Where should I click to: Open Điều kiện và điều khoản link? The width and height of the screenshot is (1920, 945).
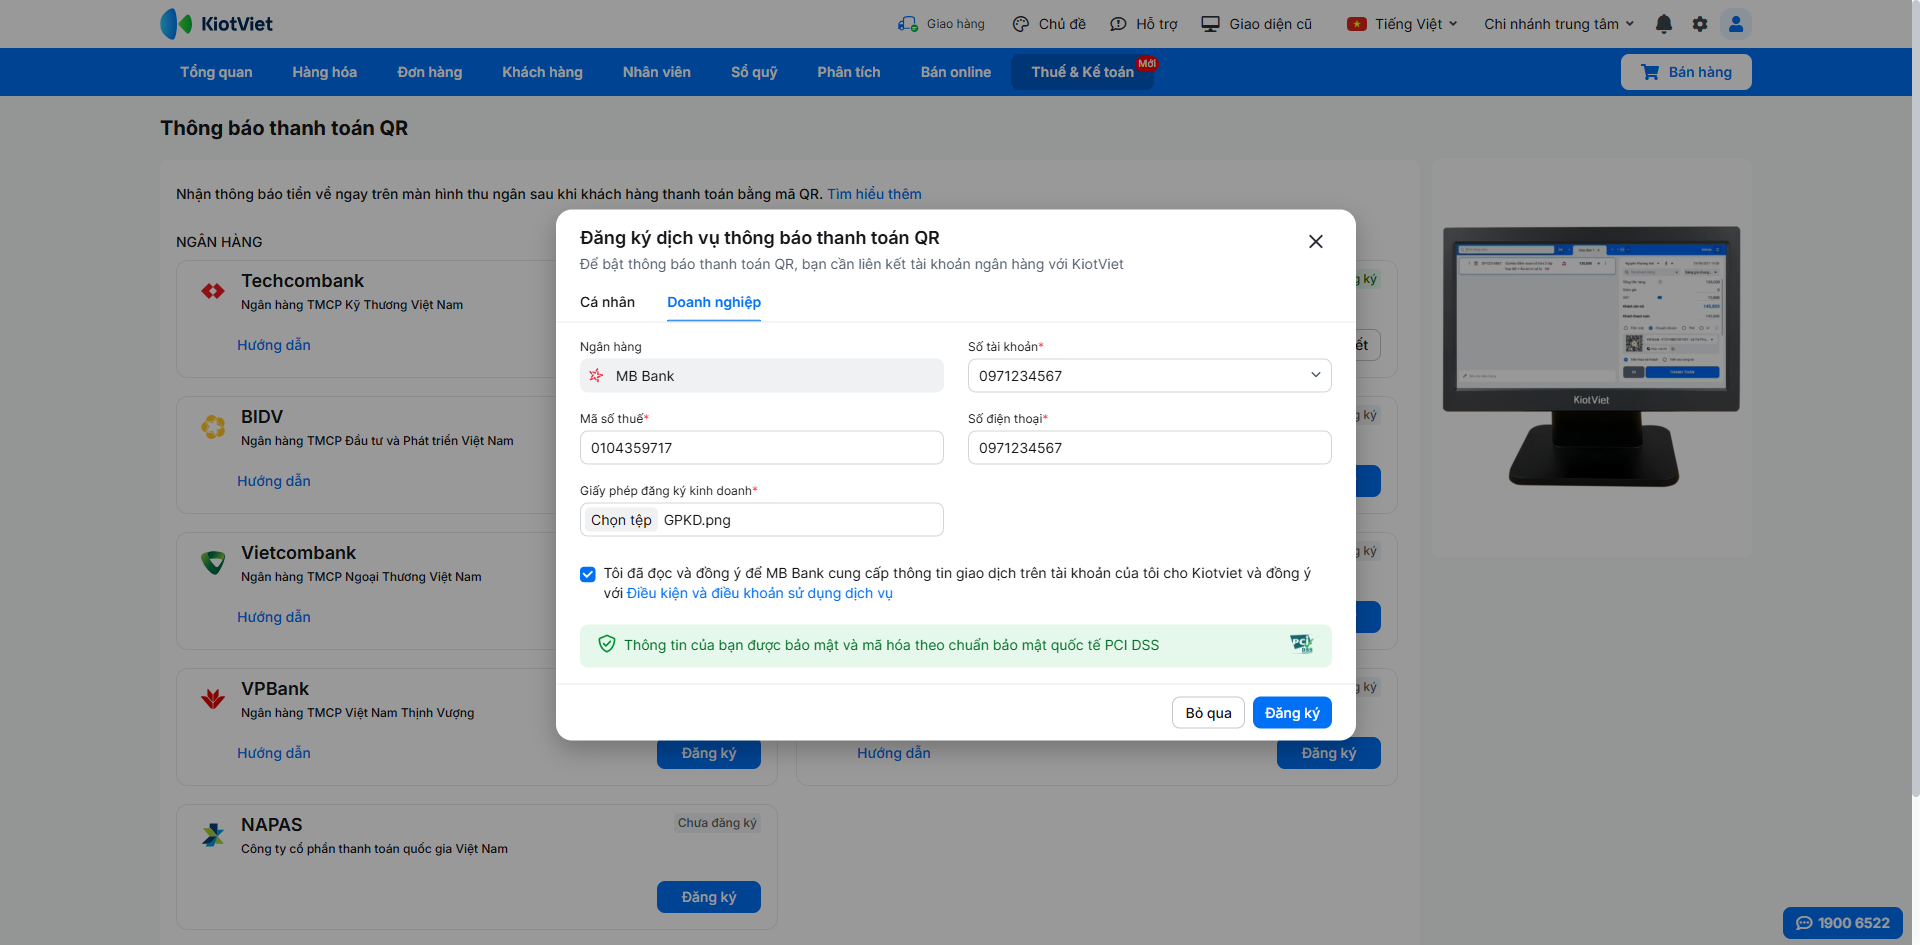click(x=760, y=593)
